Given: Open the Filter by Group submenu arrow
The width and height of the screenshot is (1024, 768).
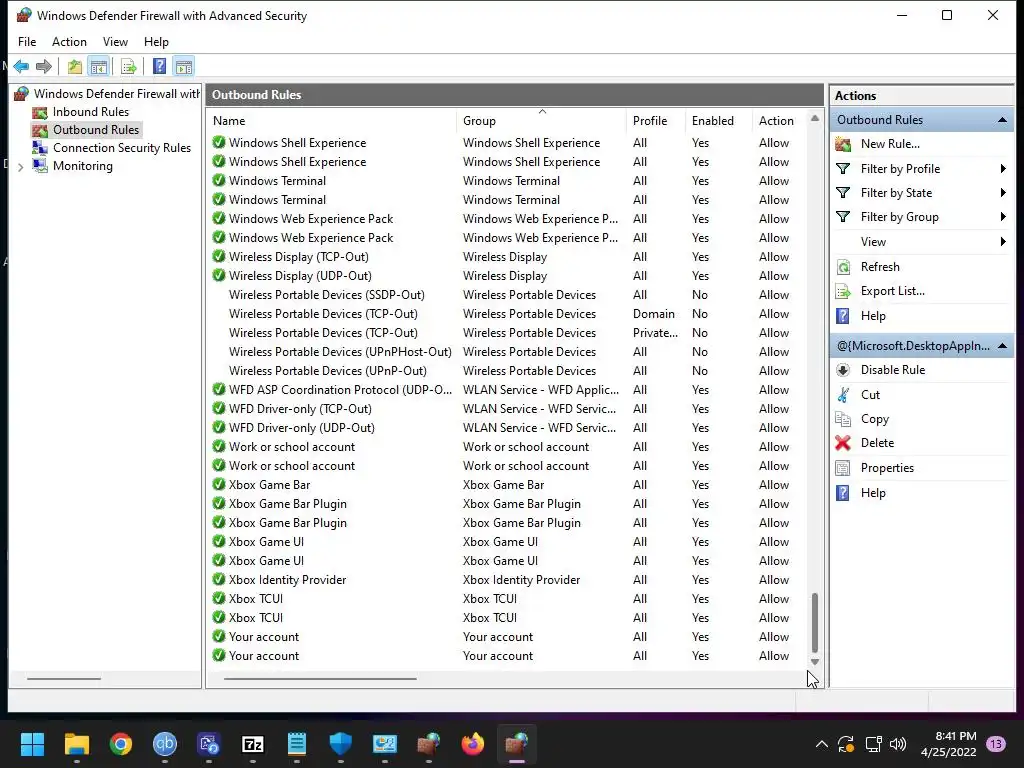Looking at the screenshot, I should [1003, 217].
